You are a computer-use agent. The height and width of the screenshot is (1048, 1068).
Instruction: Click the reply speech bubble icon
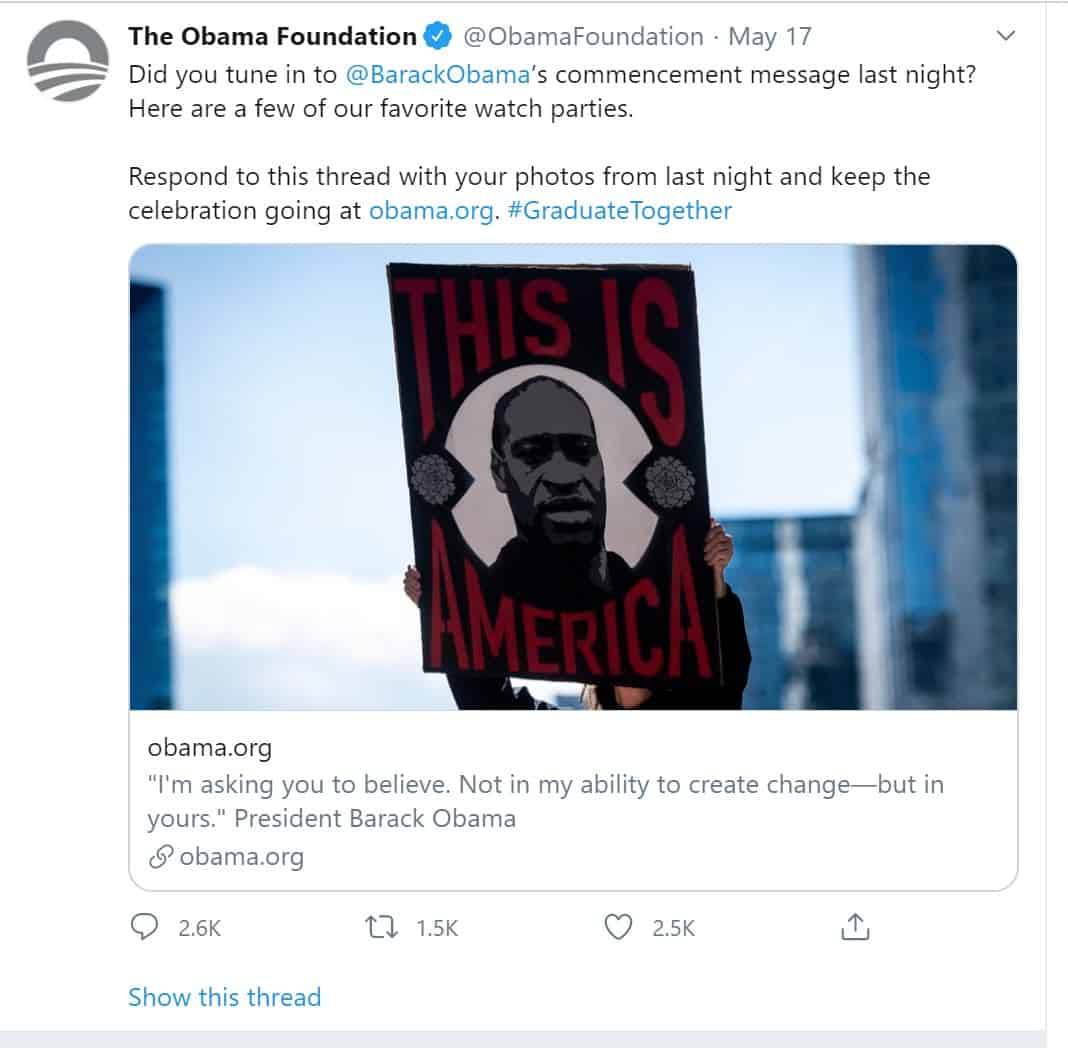tap(144, 927)
